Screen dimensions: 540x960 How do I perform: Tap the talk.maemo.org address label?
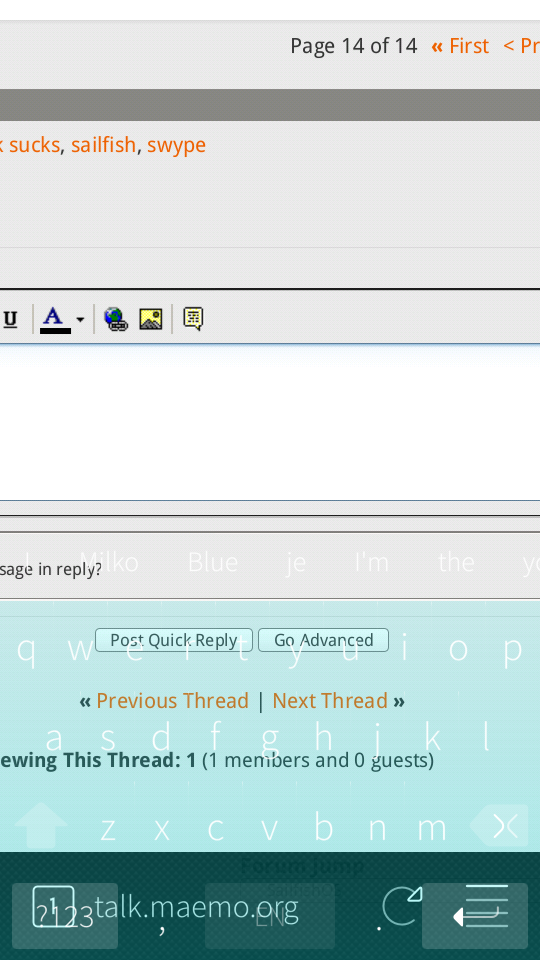197,907
